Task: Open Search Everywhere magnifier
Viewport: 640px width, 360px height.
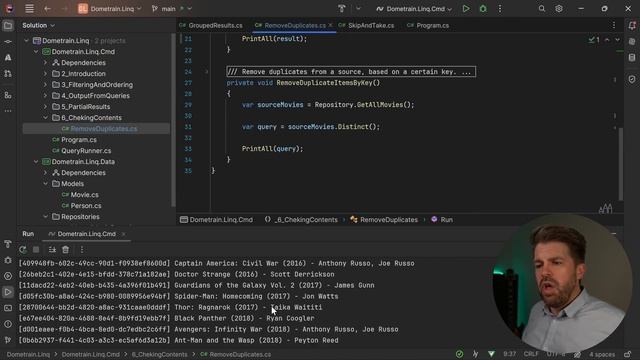Action: point(542,9)
